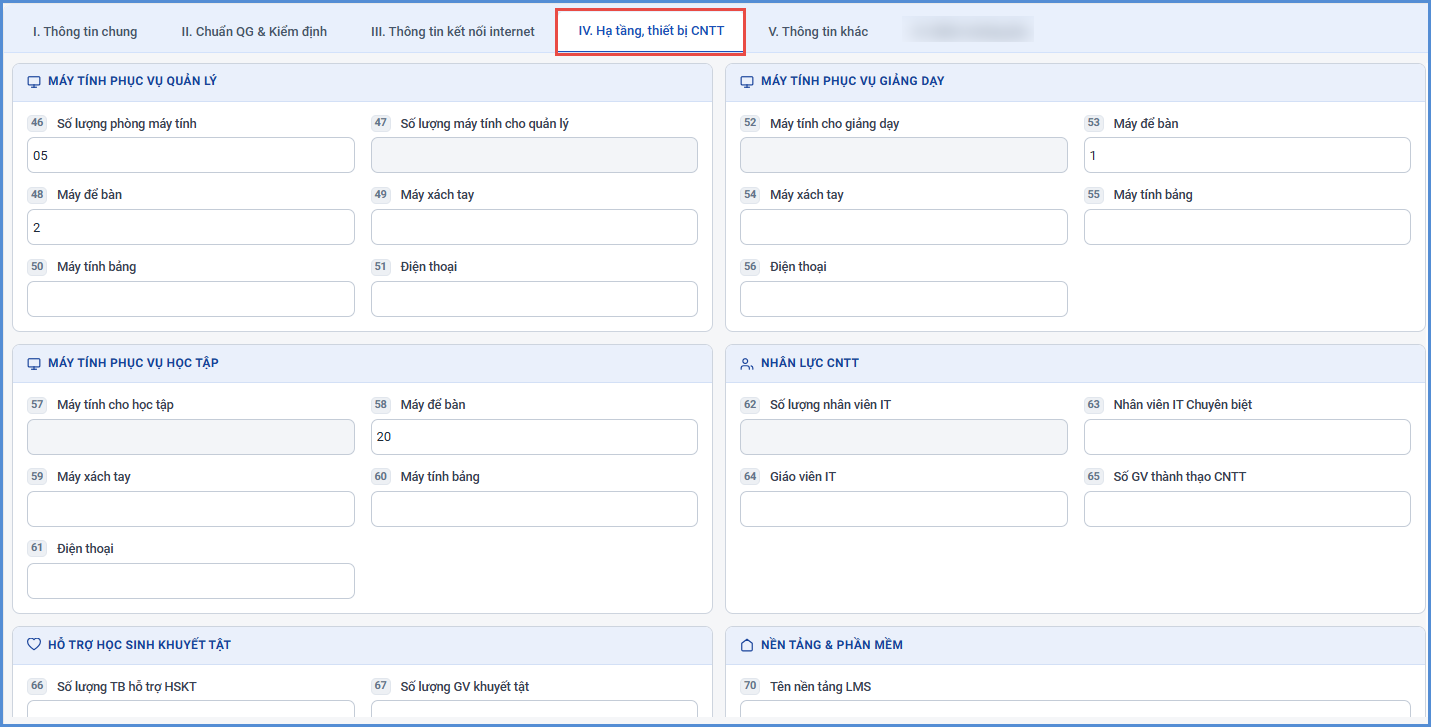
Task: Click field 49 Máy xách tay input
Action: pos(534,227)
